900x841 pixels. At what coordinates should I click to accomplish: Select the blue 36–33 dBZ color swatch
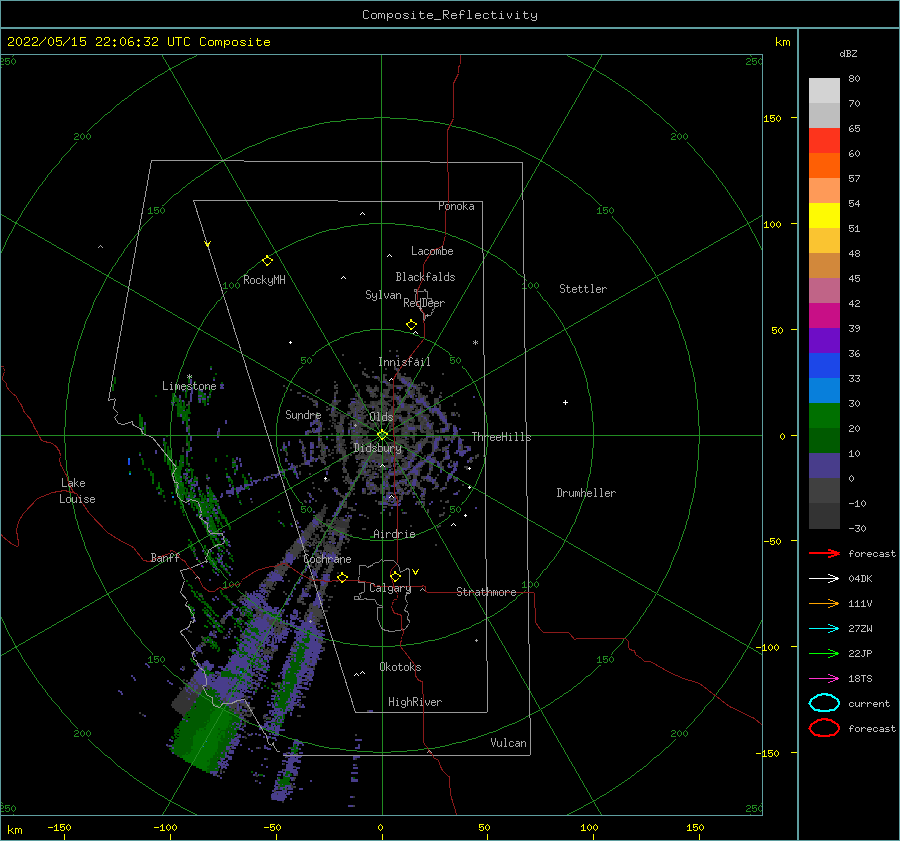(824, 366)
